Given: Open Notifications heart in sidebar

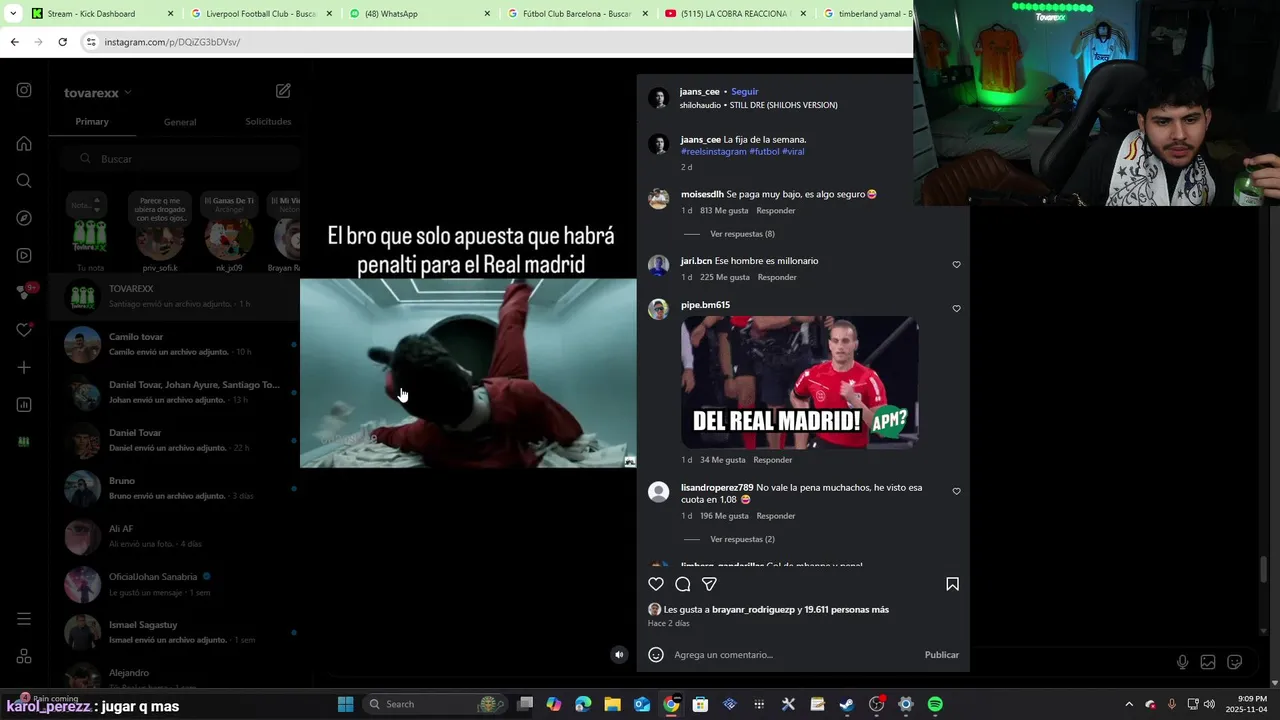Looking at the screenshot, I should tap(24, 330).
